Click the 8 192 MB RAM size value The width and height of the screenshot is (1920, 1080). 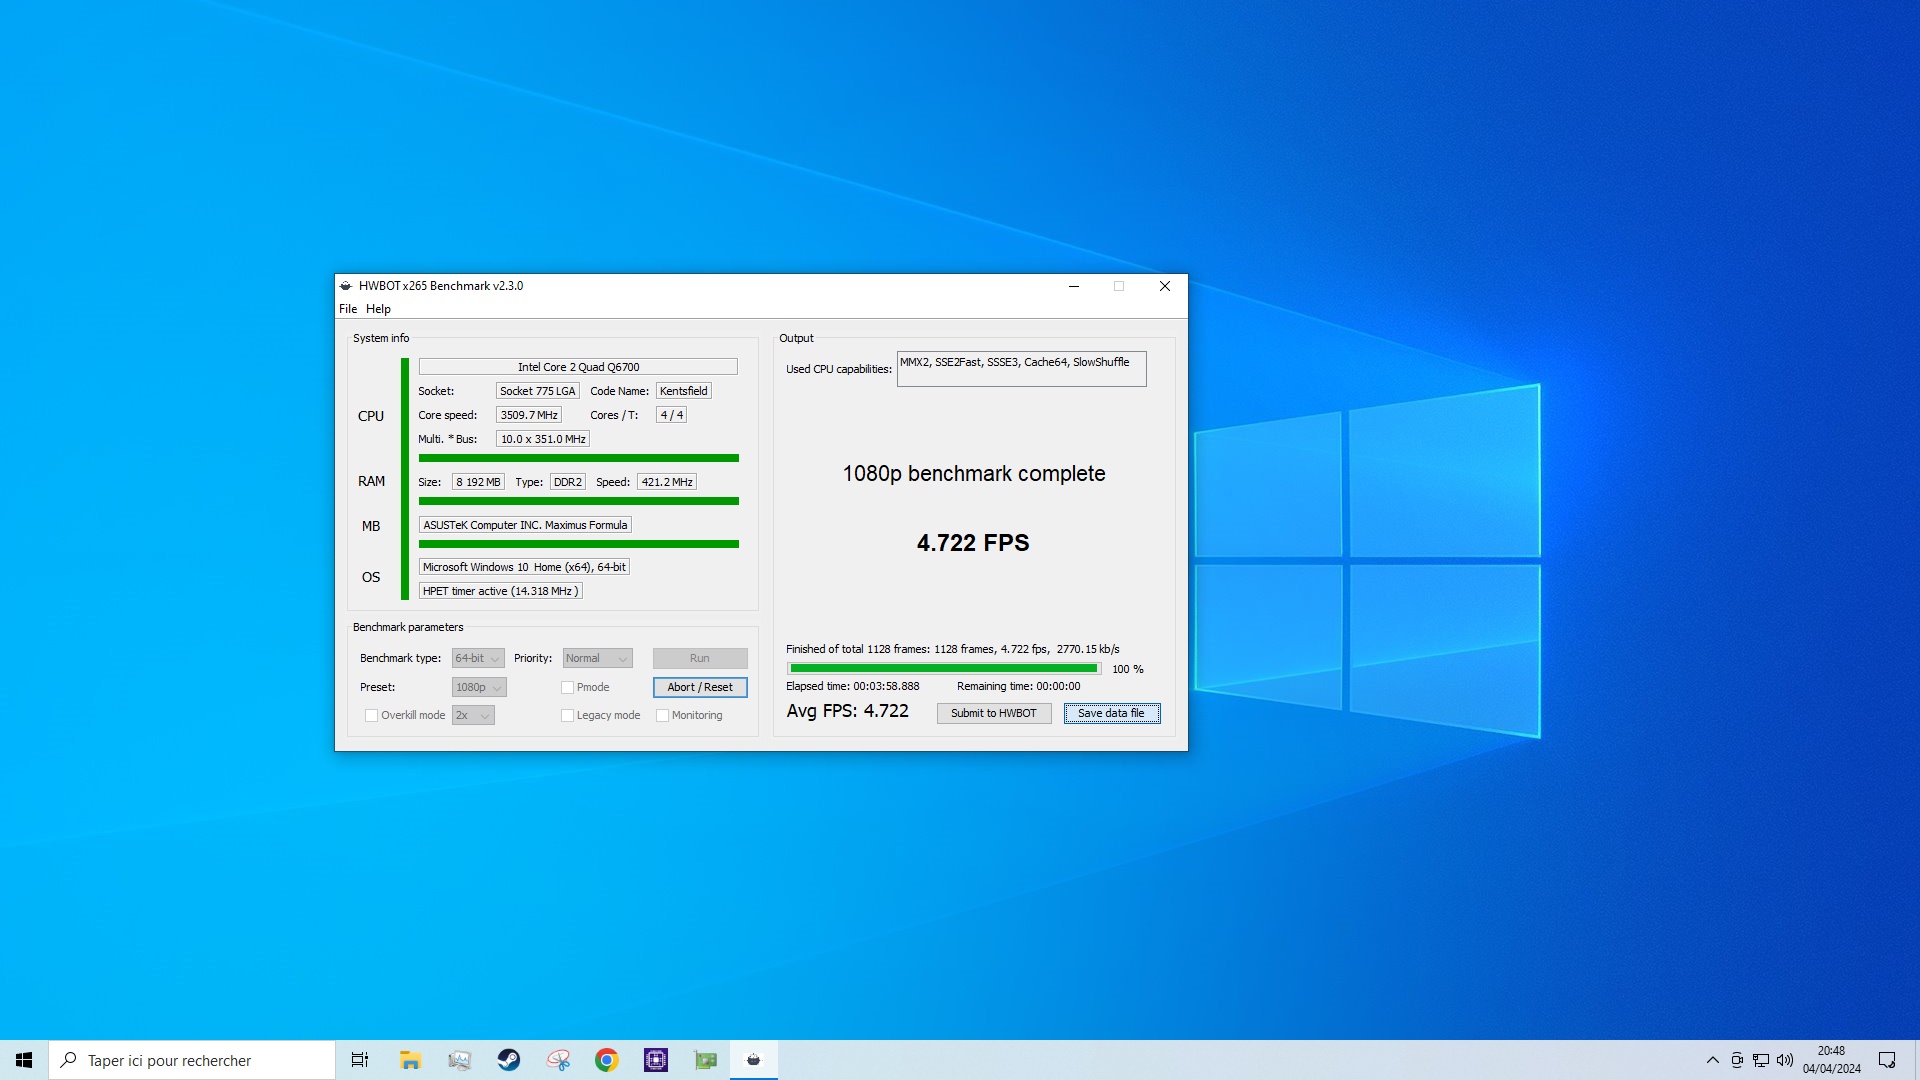(479, 482)
